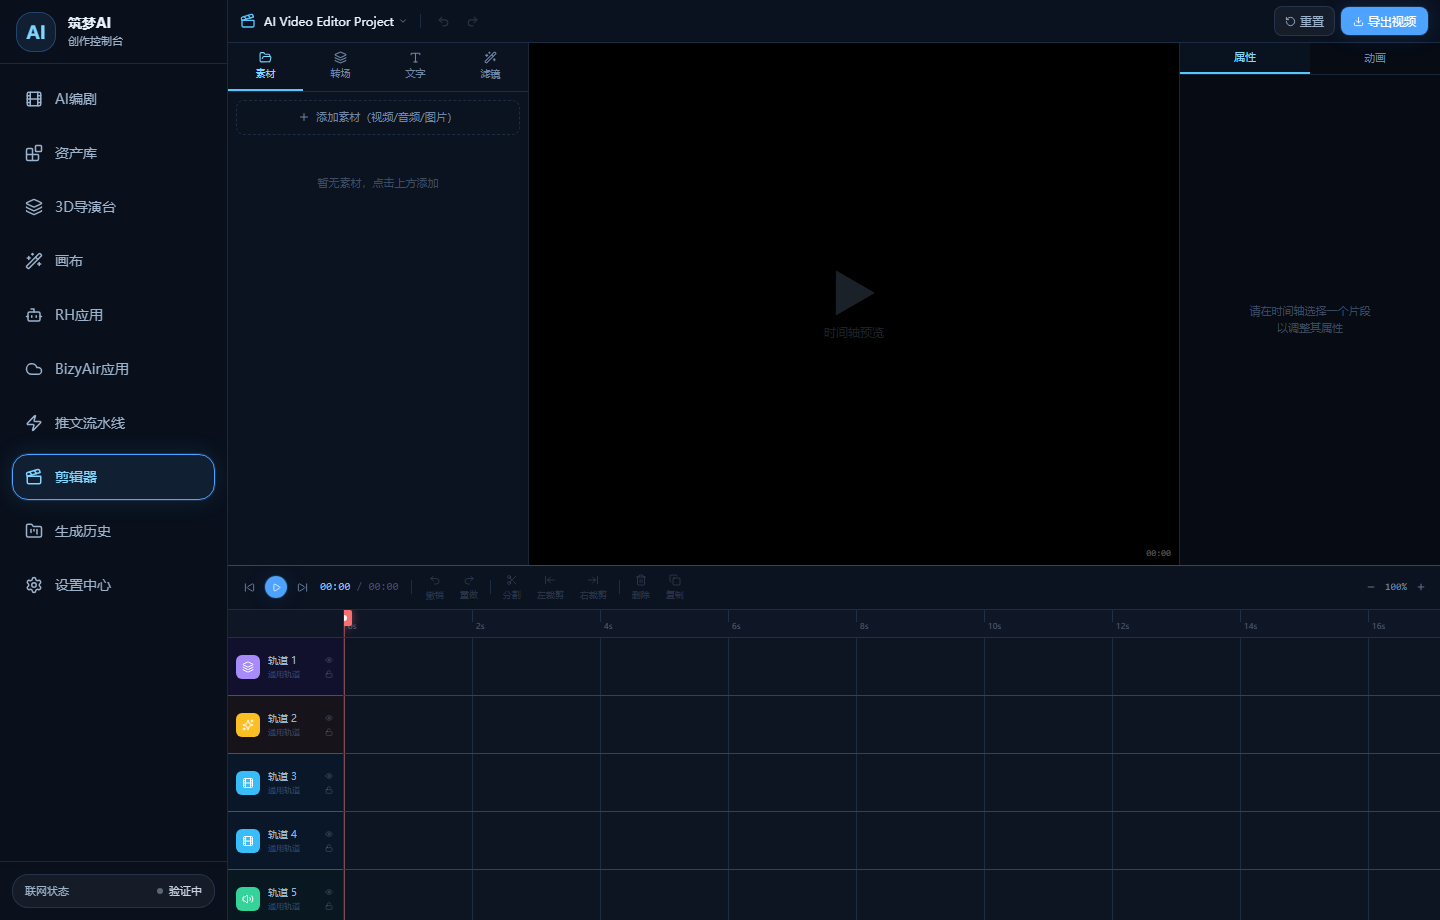Click the 联网状态 network status indicator
The height and width of the screenshot is (920, 1440).
click(113, 891)
